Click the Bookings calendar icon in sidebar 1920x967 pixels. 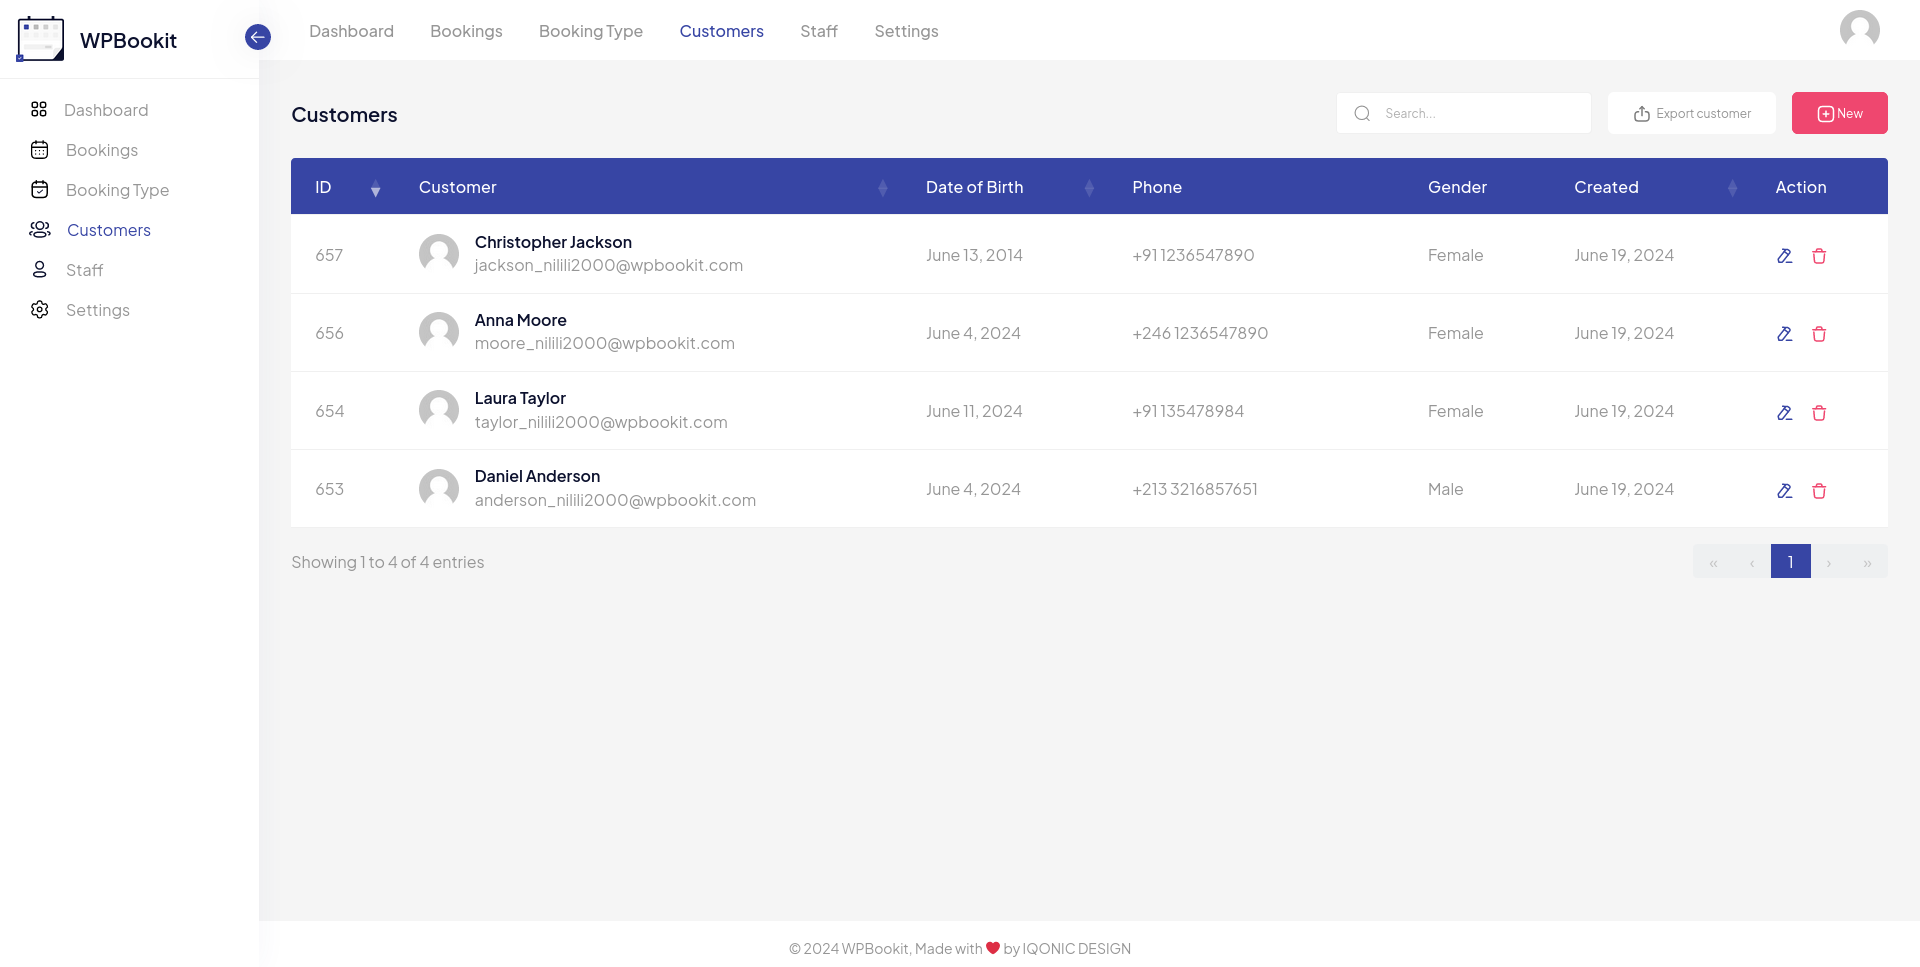pyautogui.click(x=40, y=150)
